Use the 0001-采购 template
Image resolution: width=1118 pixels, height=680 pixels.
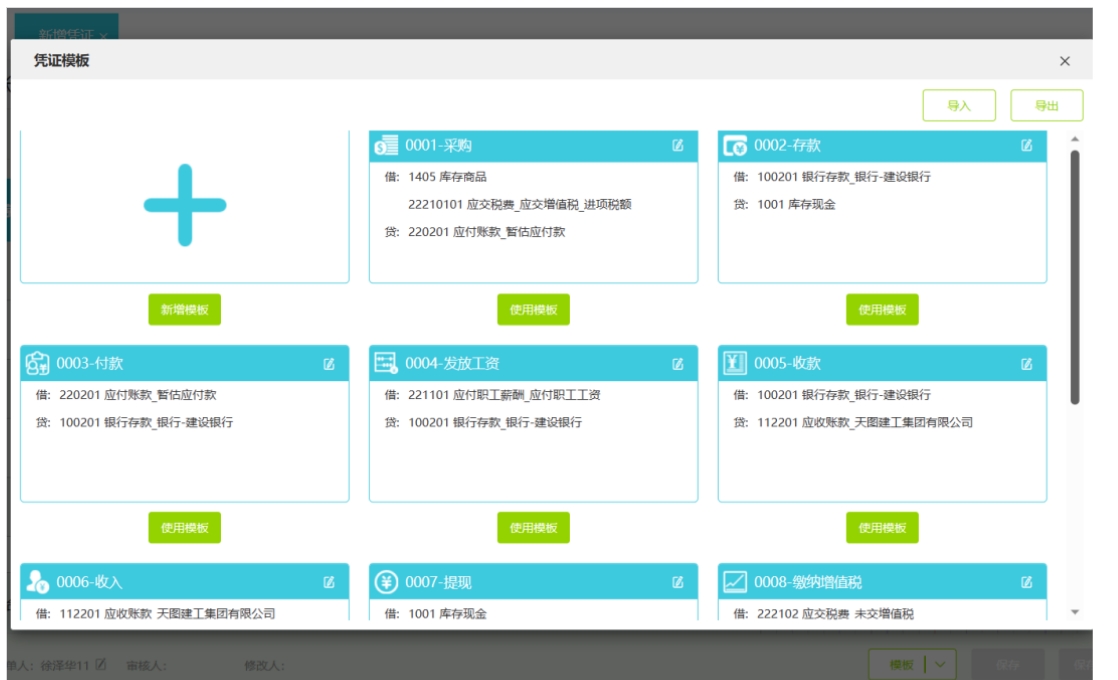[533, 309]
